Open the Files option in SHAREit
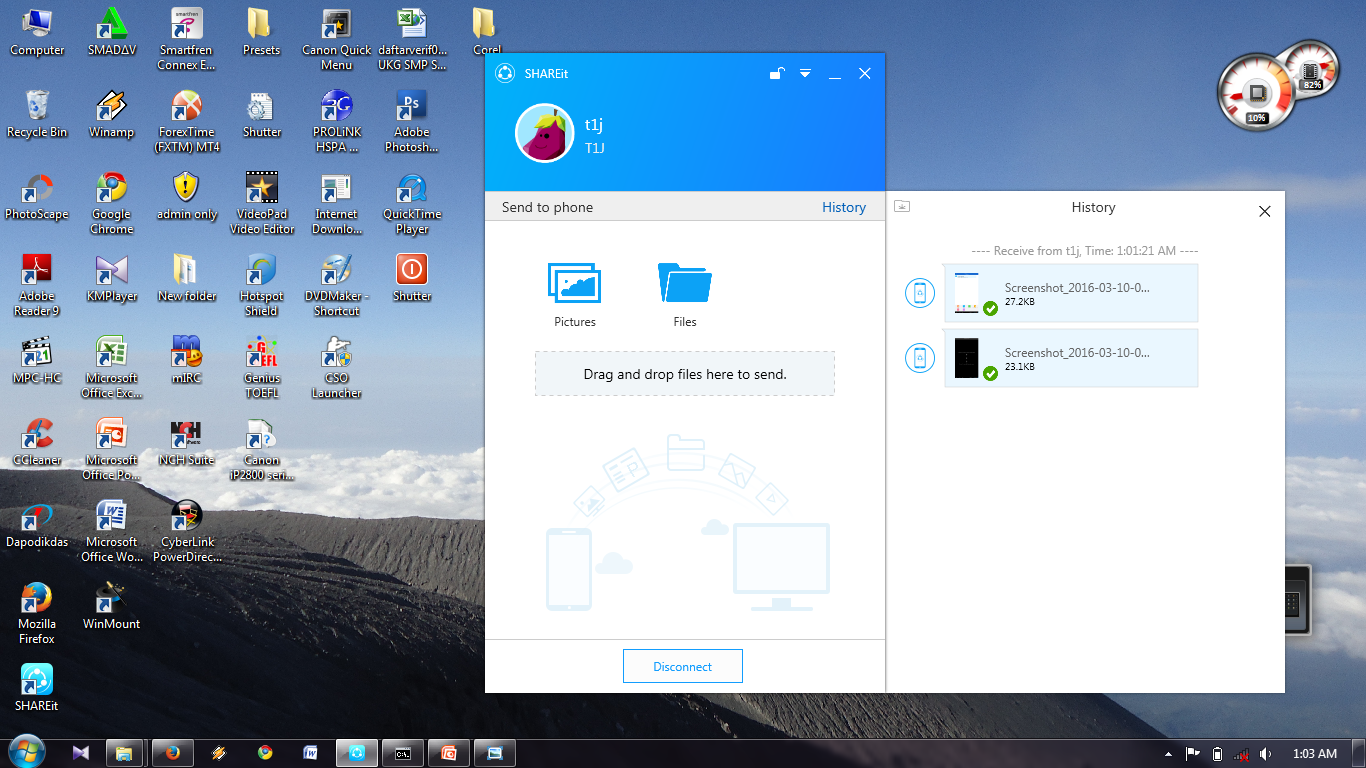This screenshot has width=1366, height=768. pyautogui.click(x=685, y=294)
